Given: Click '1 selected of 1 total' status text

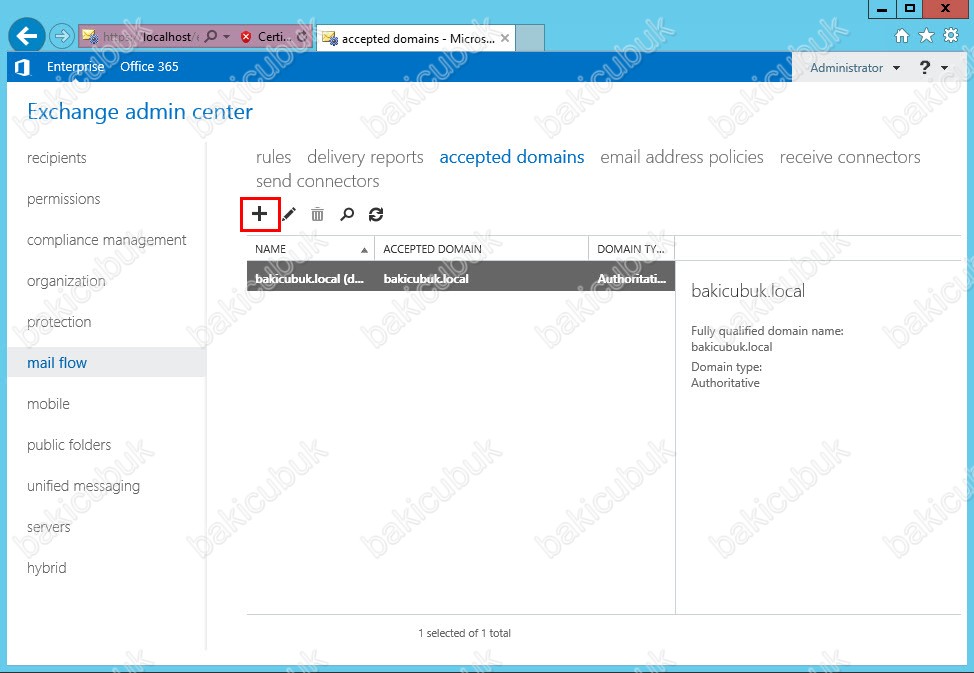Looking at the screenshot, I should coord(465,633).
